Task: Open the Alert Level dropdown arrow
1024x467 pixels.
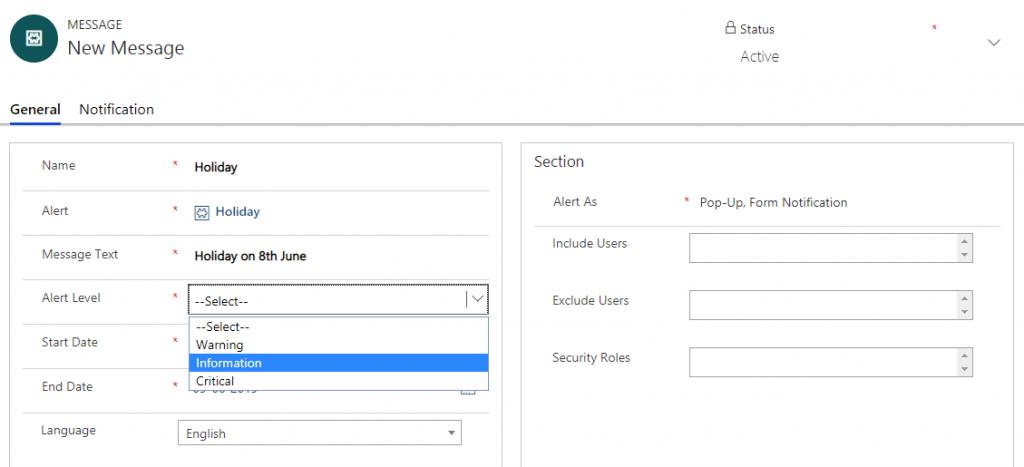Action: click(x=477, y=299)
